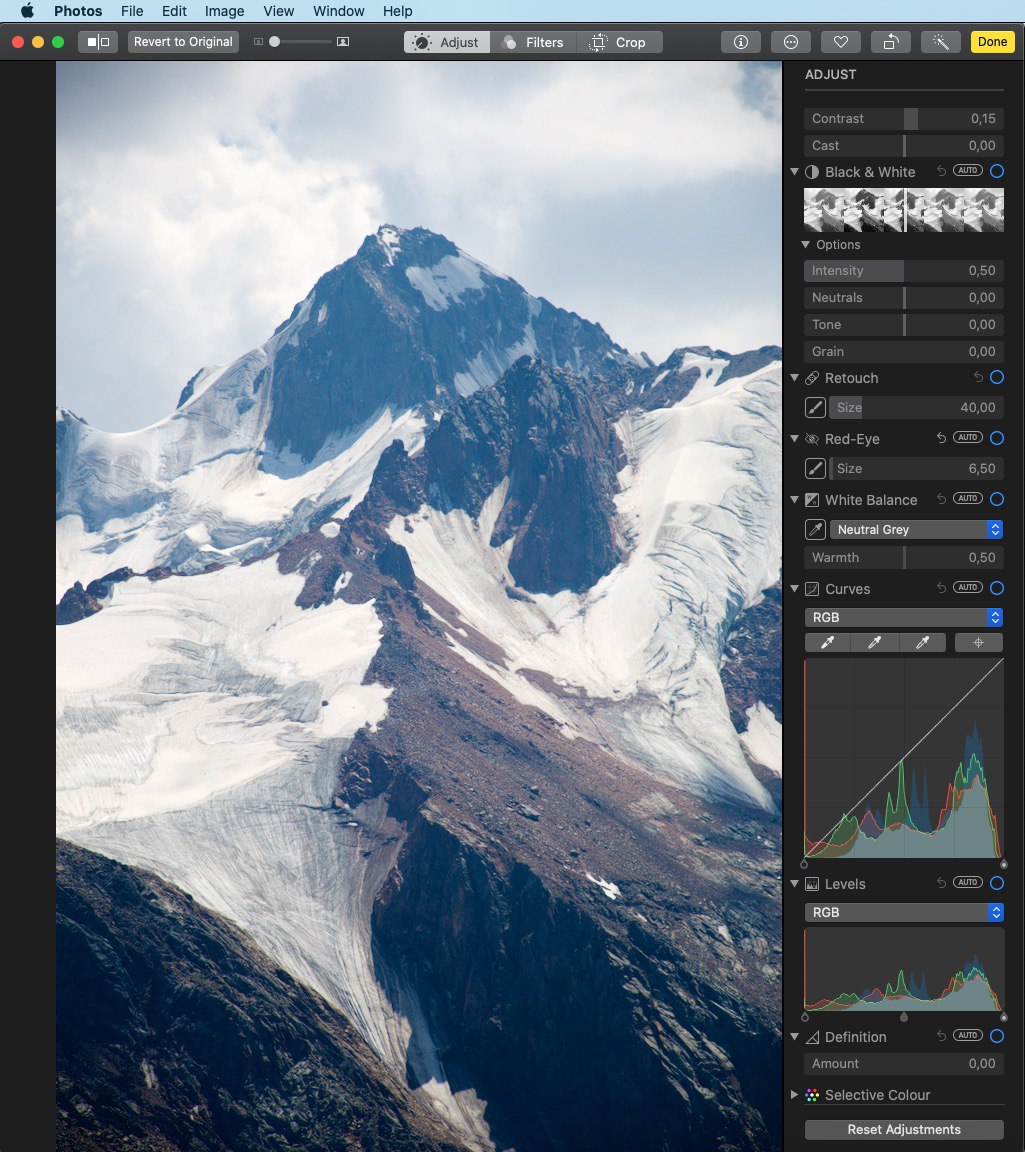Screen dimensions: 1025x1152
Task: Open the Neutral Grey dropdown
Action: [916, 530]
